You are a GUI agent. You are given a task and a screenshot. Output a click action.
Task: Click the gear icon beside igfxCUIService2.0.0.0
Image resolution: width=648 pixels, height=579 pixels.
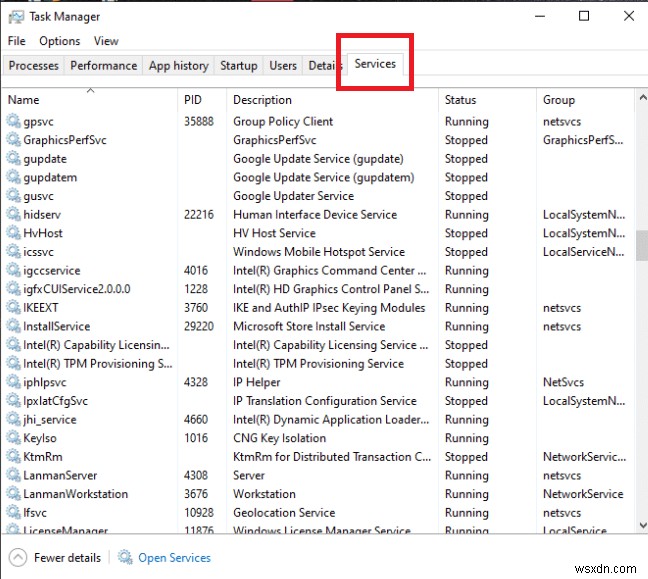[x=13, y=289]
